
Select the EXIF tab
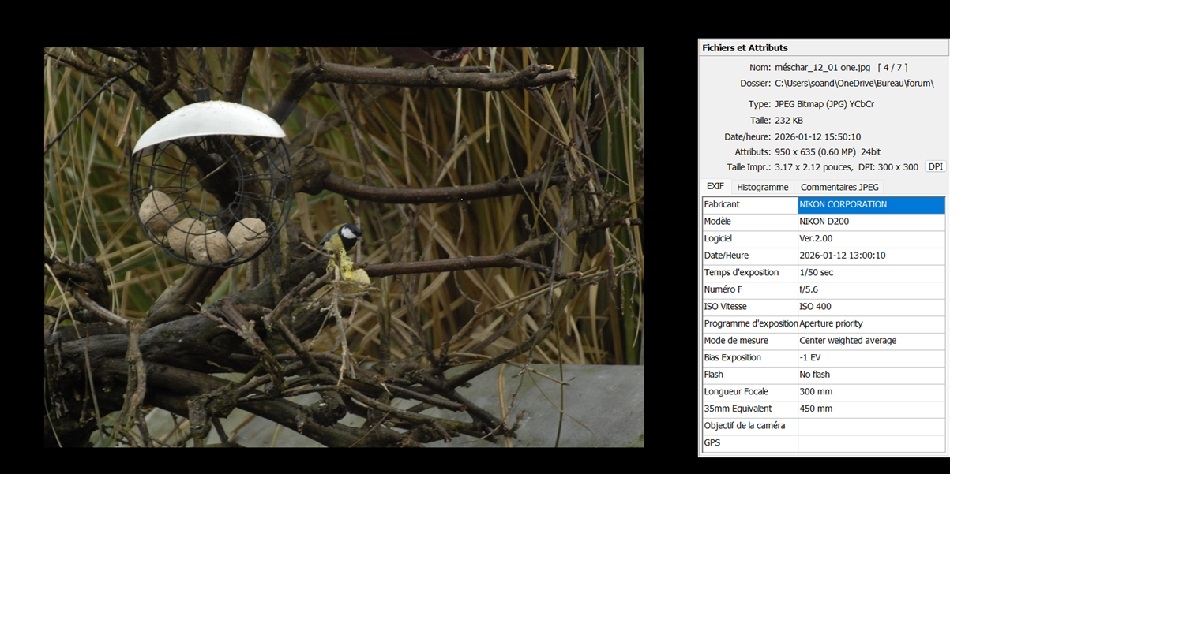(x=715, y=187)
